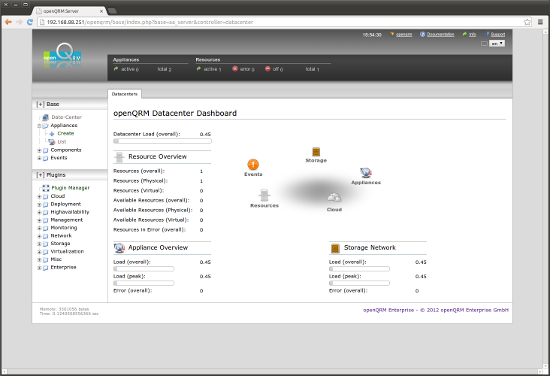The image size is (550, 376).
Task: Open the Data-Center tree link
Action: tap(66, 117)
